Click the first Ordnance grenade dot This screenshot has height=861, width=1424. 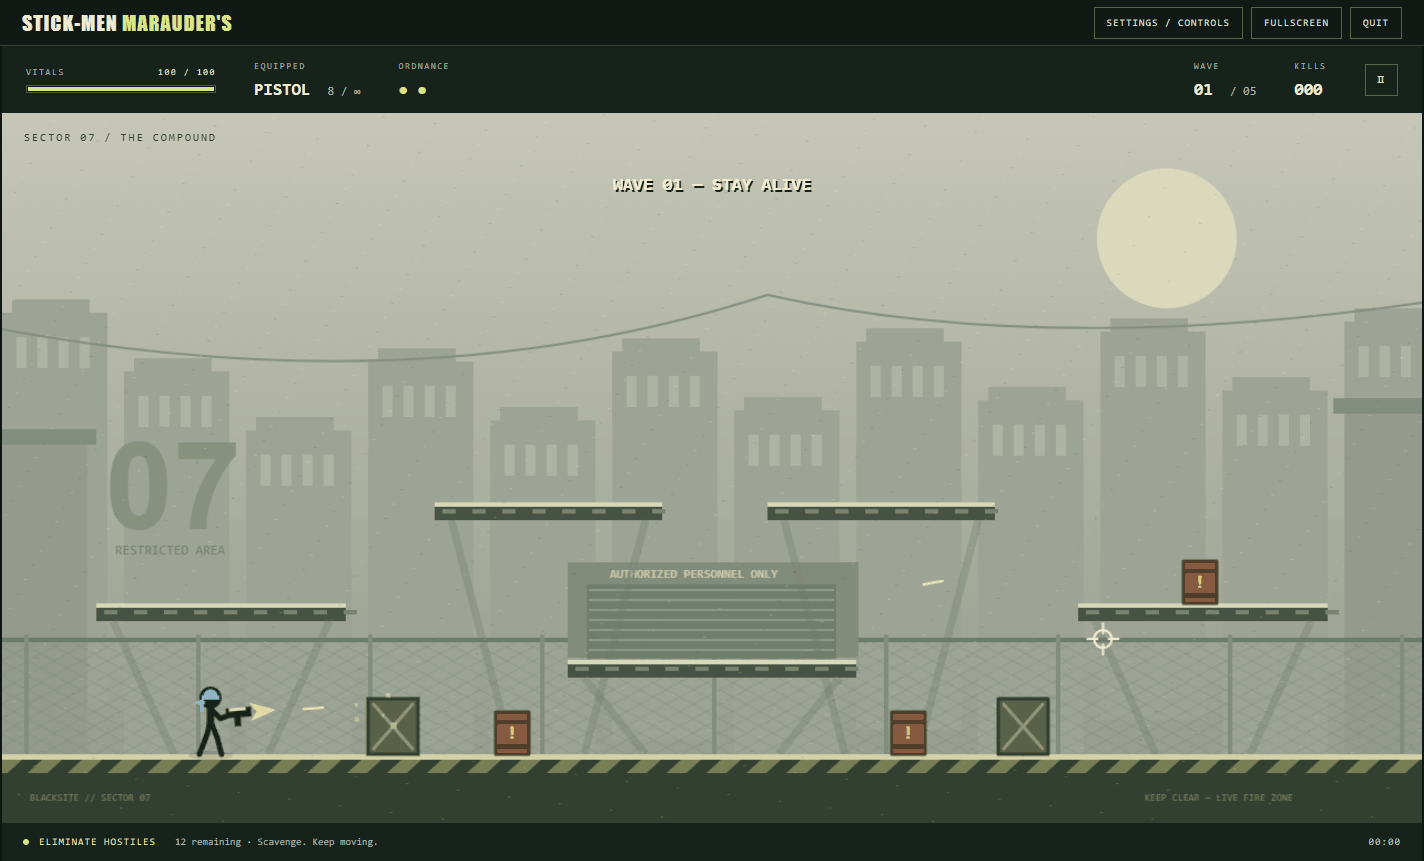click(403, 90)
